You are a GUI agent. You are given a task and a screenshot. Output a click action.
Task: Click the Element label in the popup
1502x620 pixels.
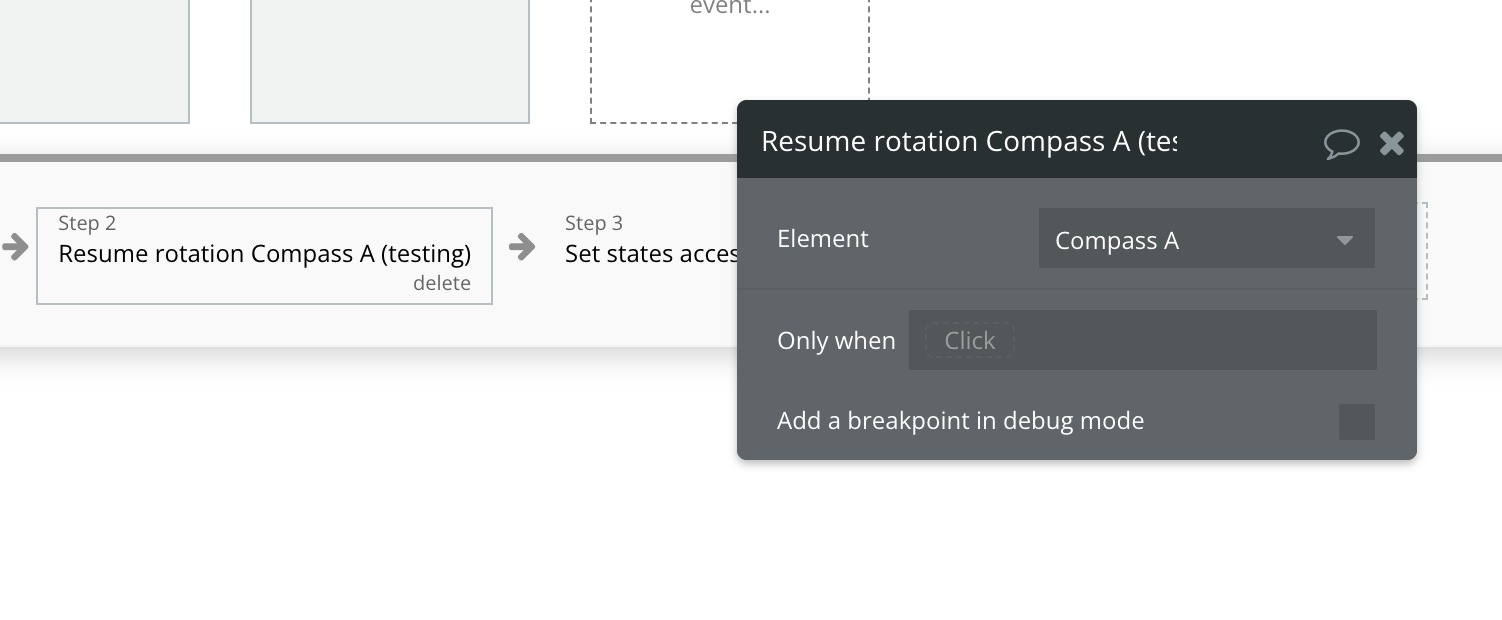(x=822, y=239)
